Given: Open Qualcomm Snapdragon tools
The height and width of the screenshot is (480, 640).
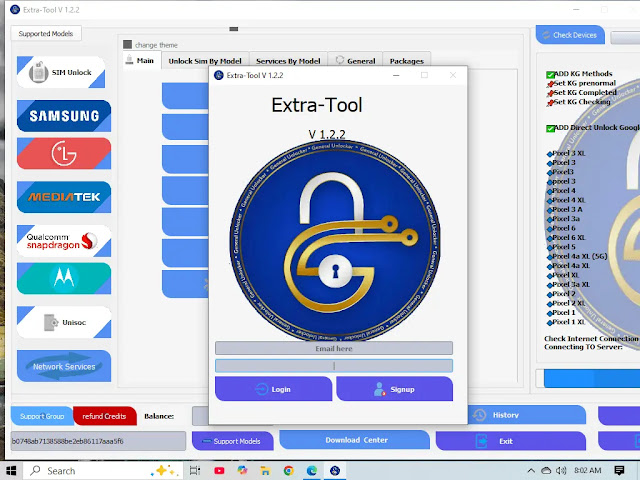Looking at the screenshot, I should [x=64, y=241].
